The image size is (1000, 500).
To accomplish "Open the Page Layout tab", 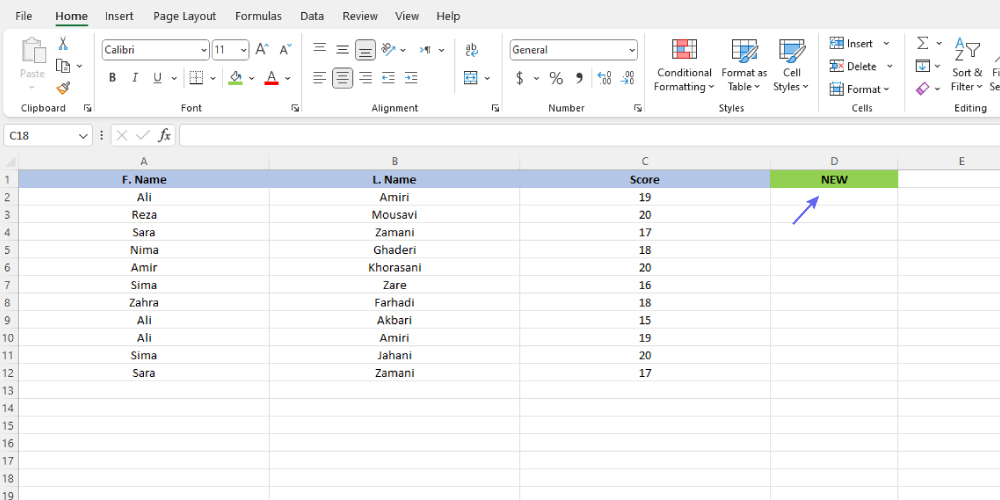I will [x=185, y=16].
